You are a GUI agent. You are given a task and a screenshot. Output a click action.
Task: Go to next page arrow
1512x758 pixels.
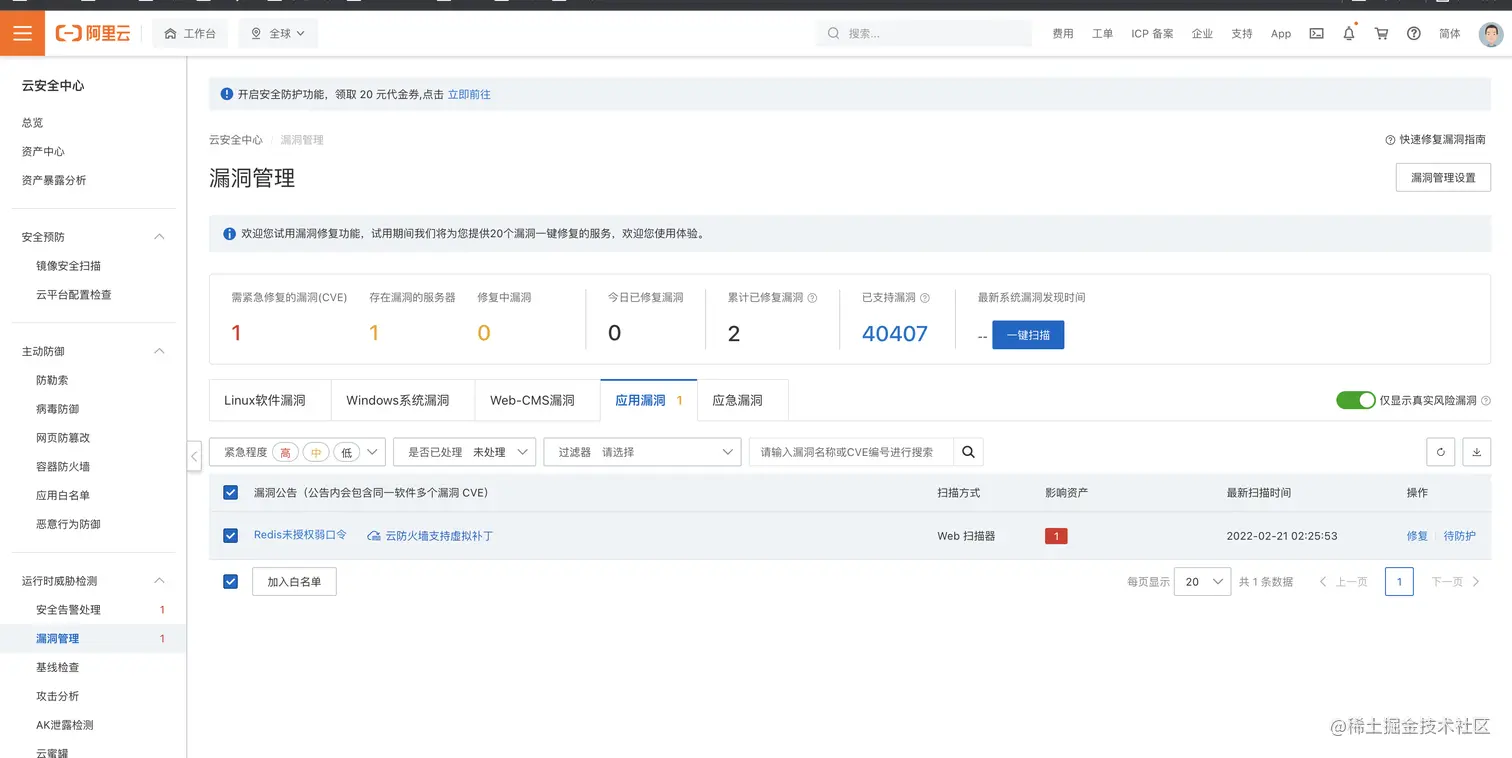(1476, 581)
